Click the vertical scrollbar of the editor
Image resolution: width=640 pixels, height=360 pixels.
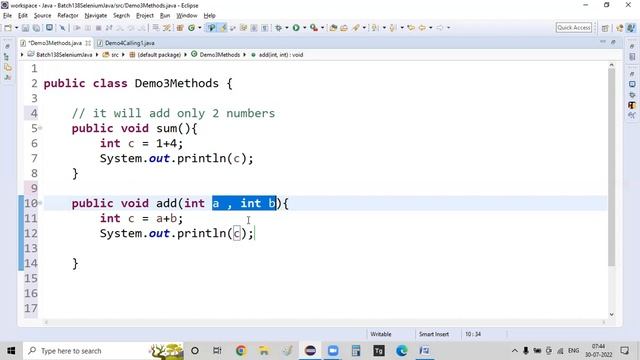coord(611,167)
